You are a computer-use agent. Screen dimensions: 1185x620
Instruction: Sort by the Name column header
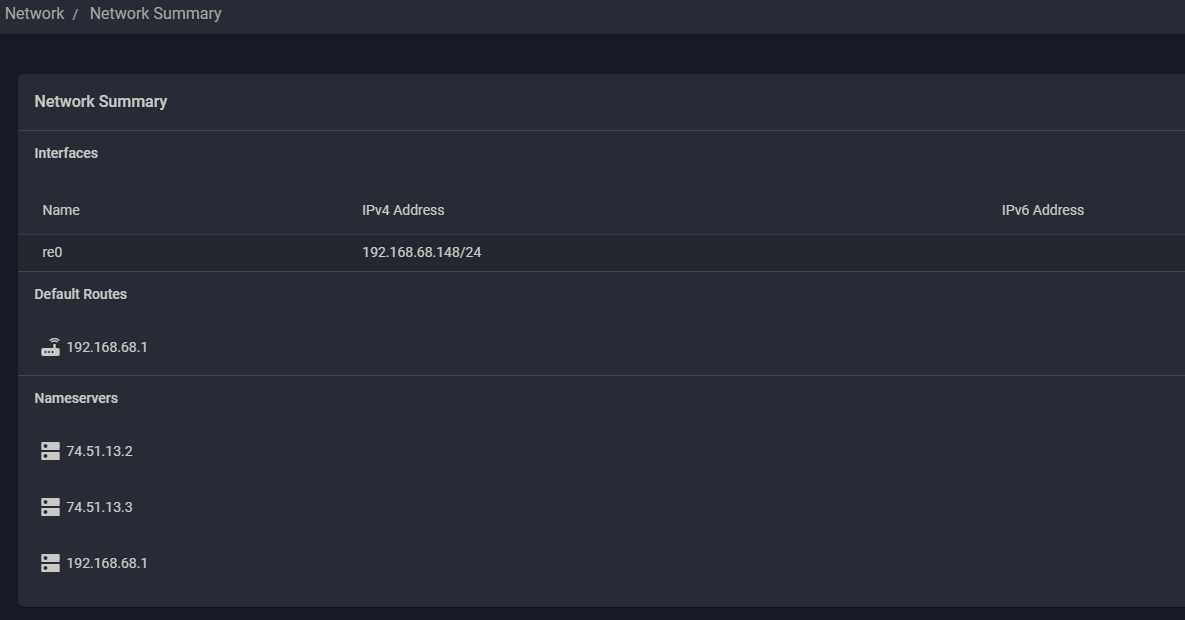tap(61, 210)
